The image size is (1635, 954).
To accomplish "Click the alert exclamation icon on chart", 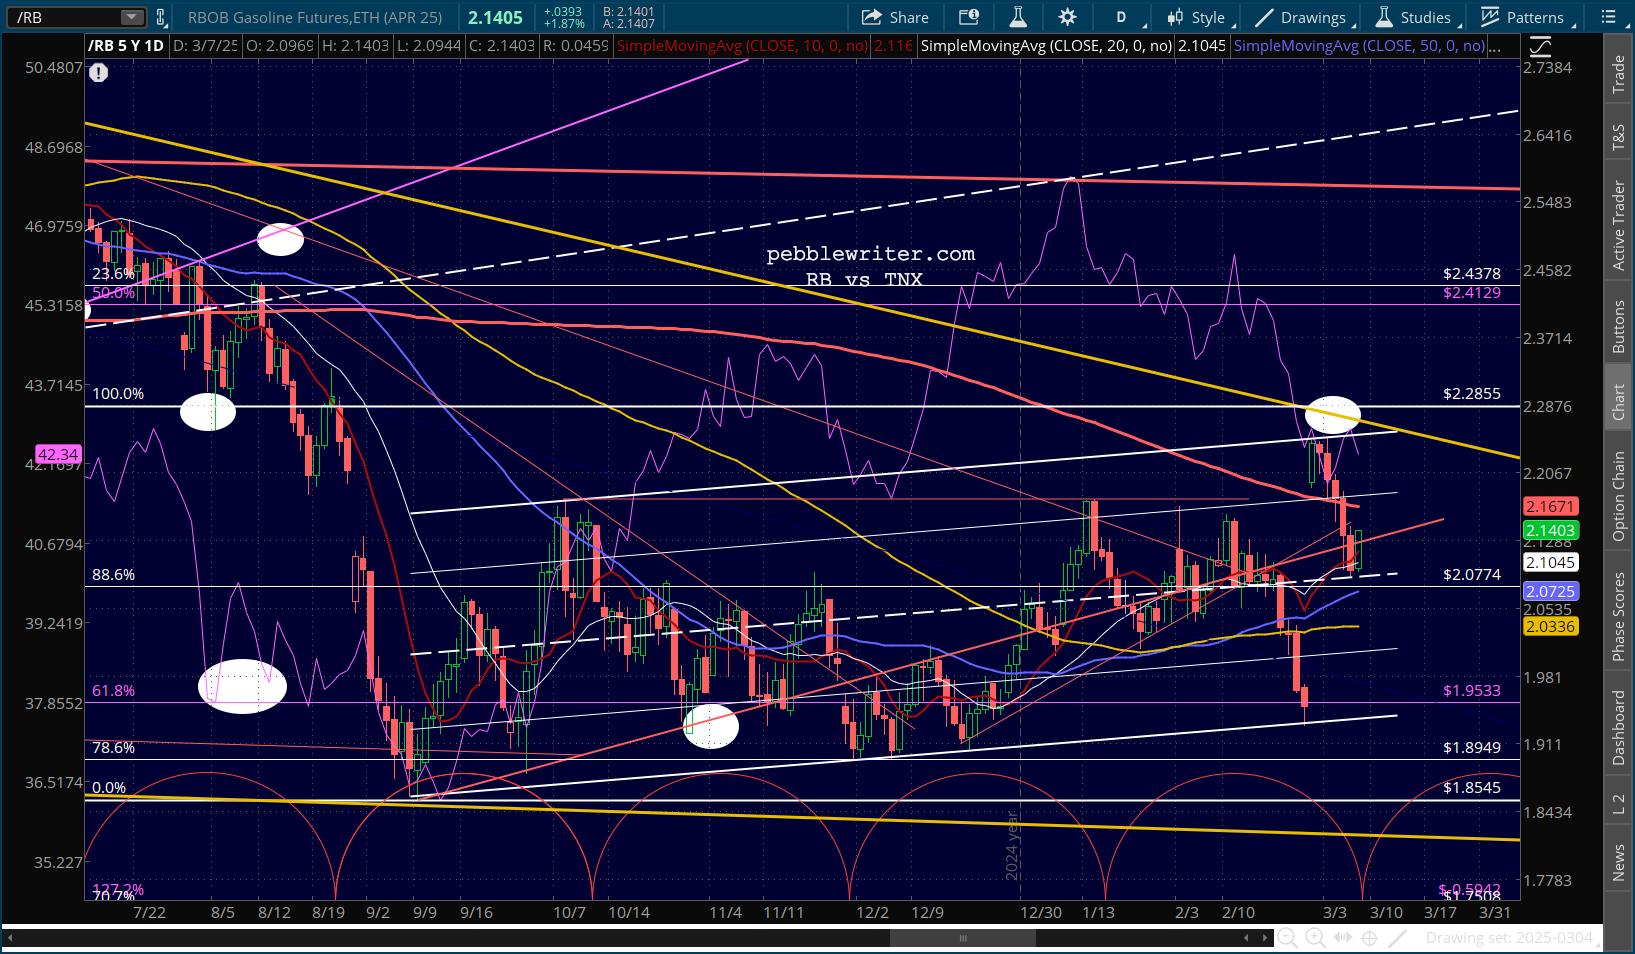I will tap(98, 72).
